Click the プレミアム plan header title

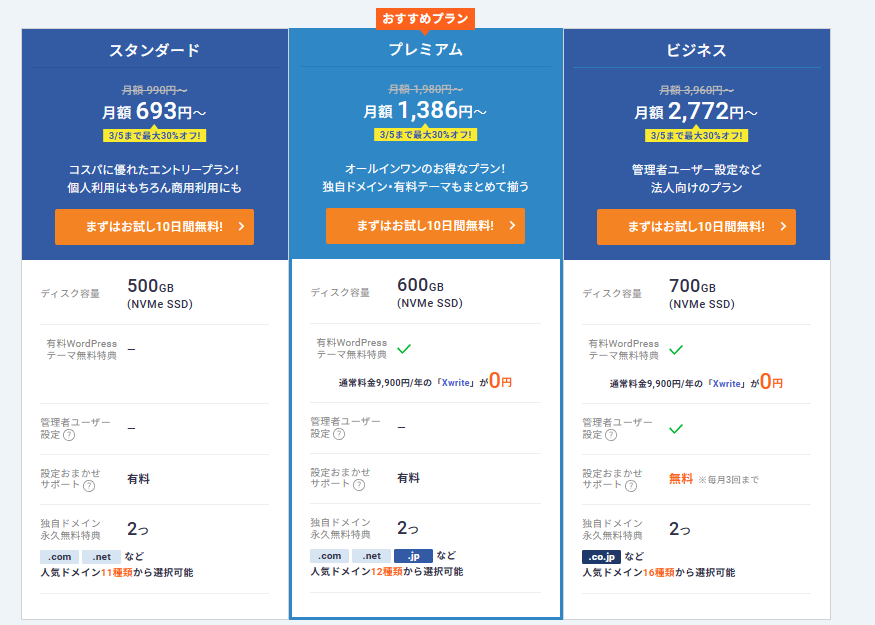click(425, 50)
